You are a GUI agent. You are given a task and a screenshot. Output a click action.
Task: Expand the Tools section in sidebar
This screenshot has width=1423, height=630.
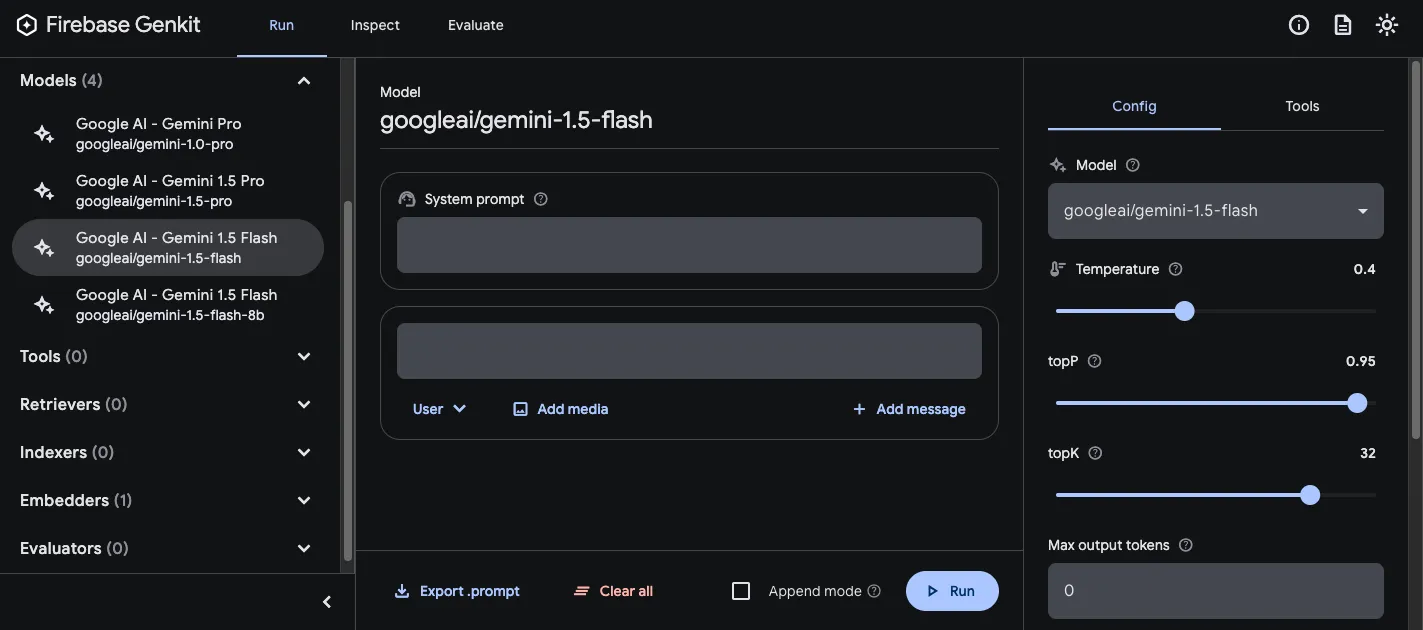click(304, 356)
